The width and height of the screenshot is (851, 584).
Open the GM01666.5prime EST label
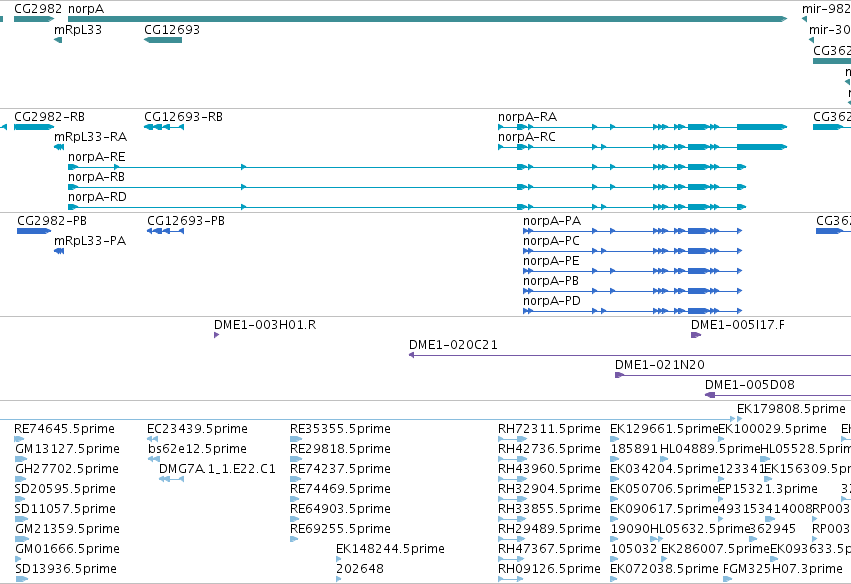point(67,549)
